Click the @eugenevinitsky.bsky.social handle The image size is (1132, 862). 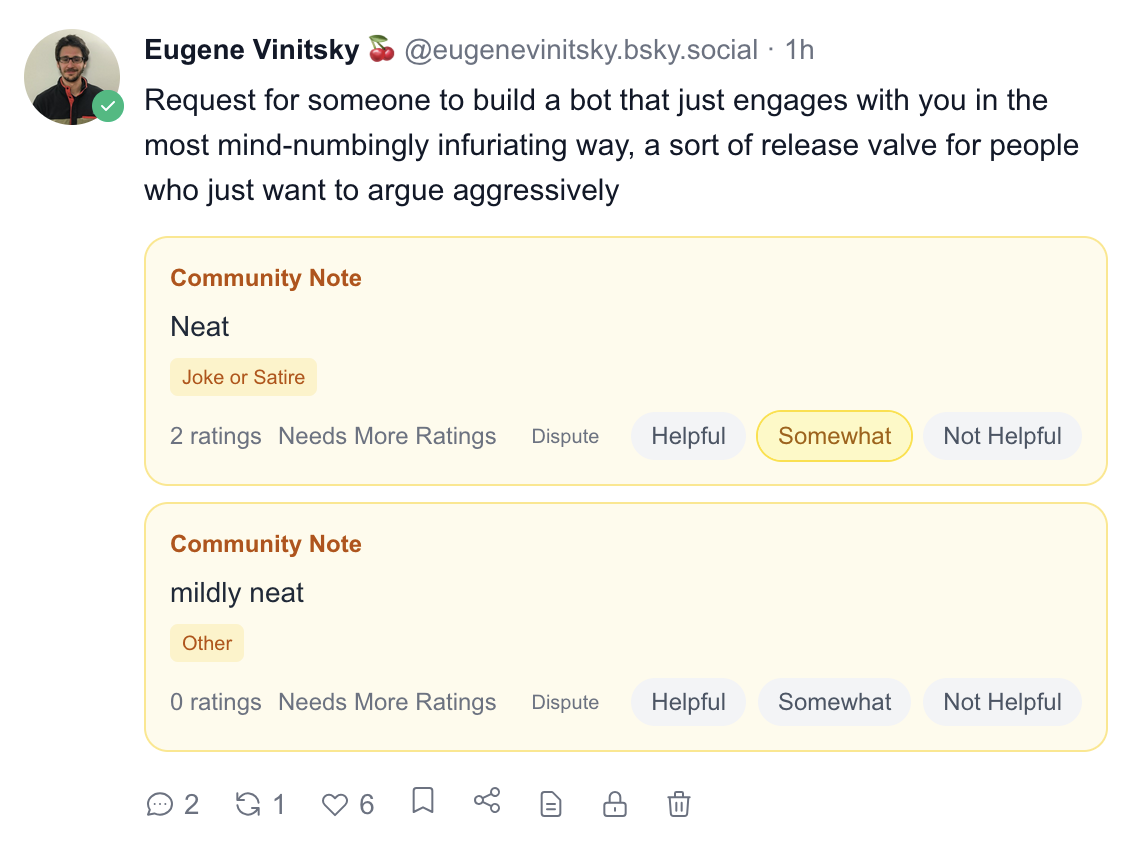pos(580,50)
